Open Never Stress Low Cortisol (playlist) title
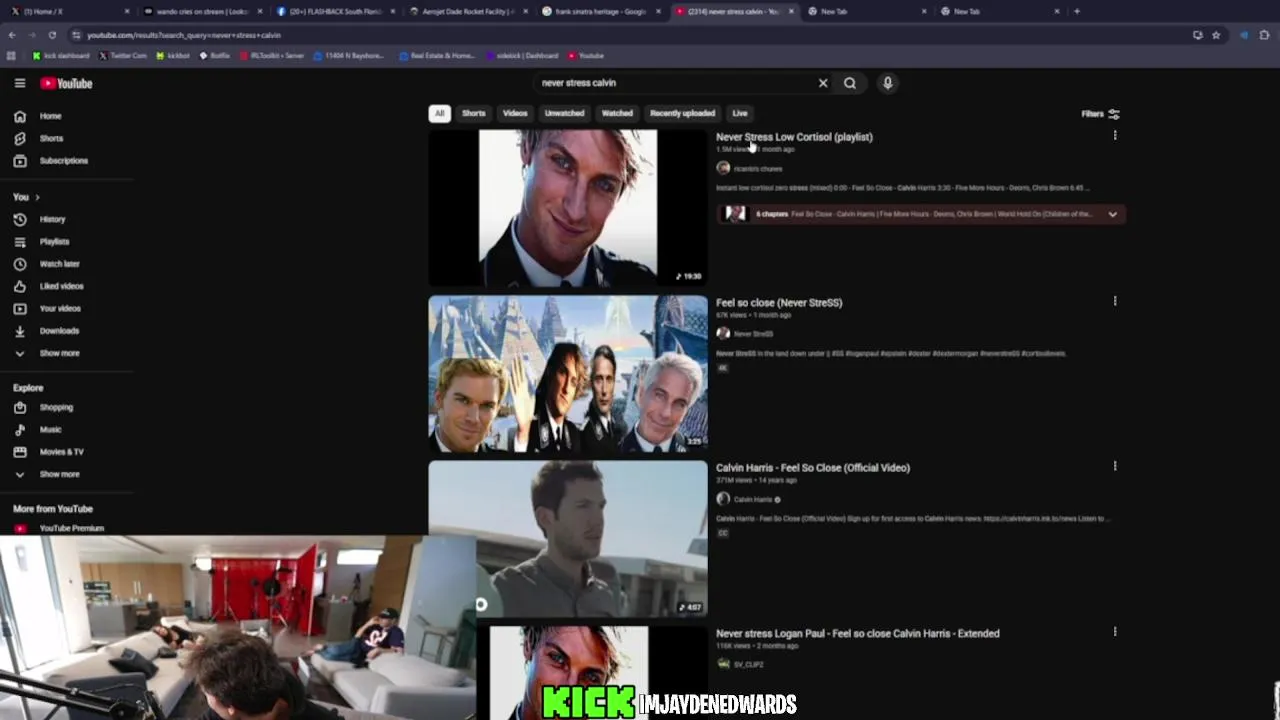The image size is (1280, 720). pyautogui.click(x=794, y=137)
